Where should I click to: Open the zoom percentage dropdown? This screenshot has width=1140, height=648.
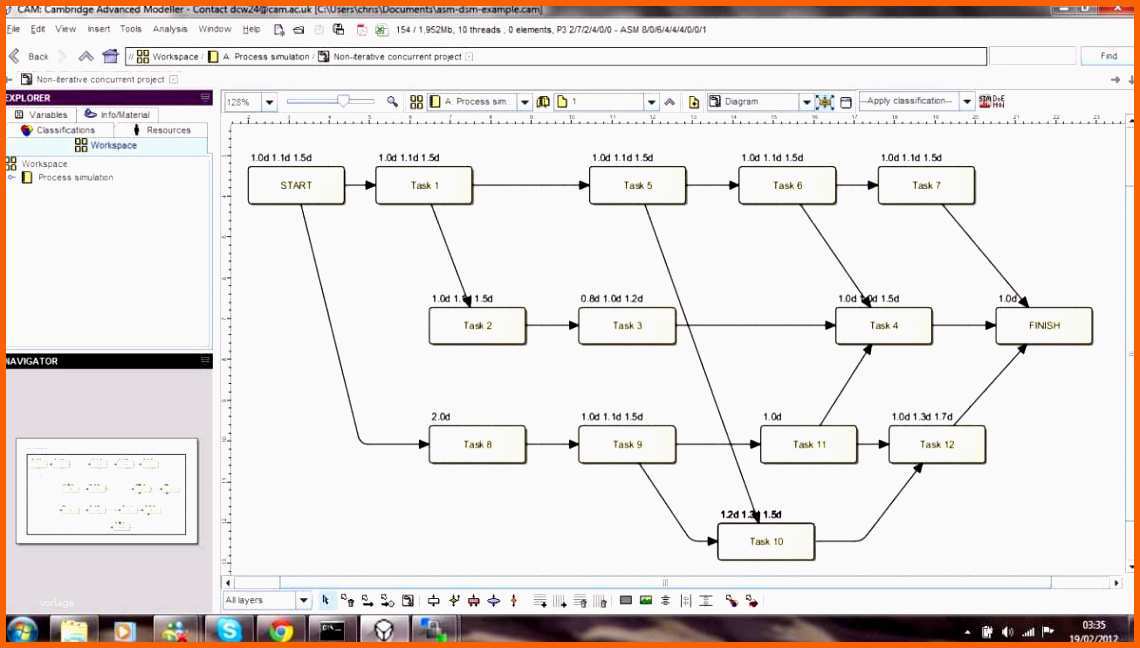point(269,102)
